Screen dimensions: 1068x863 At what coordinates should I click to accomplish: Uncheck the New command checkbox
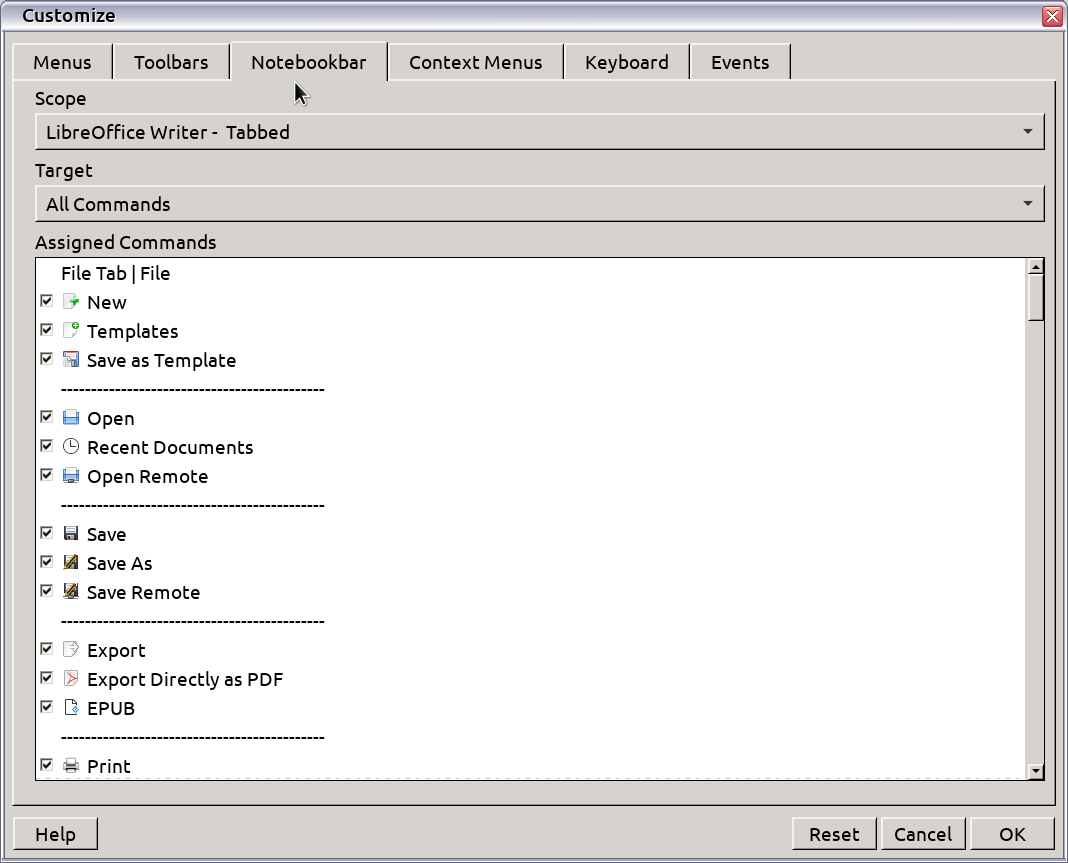click(46, 300)
